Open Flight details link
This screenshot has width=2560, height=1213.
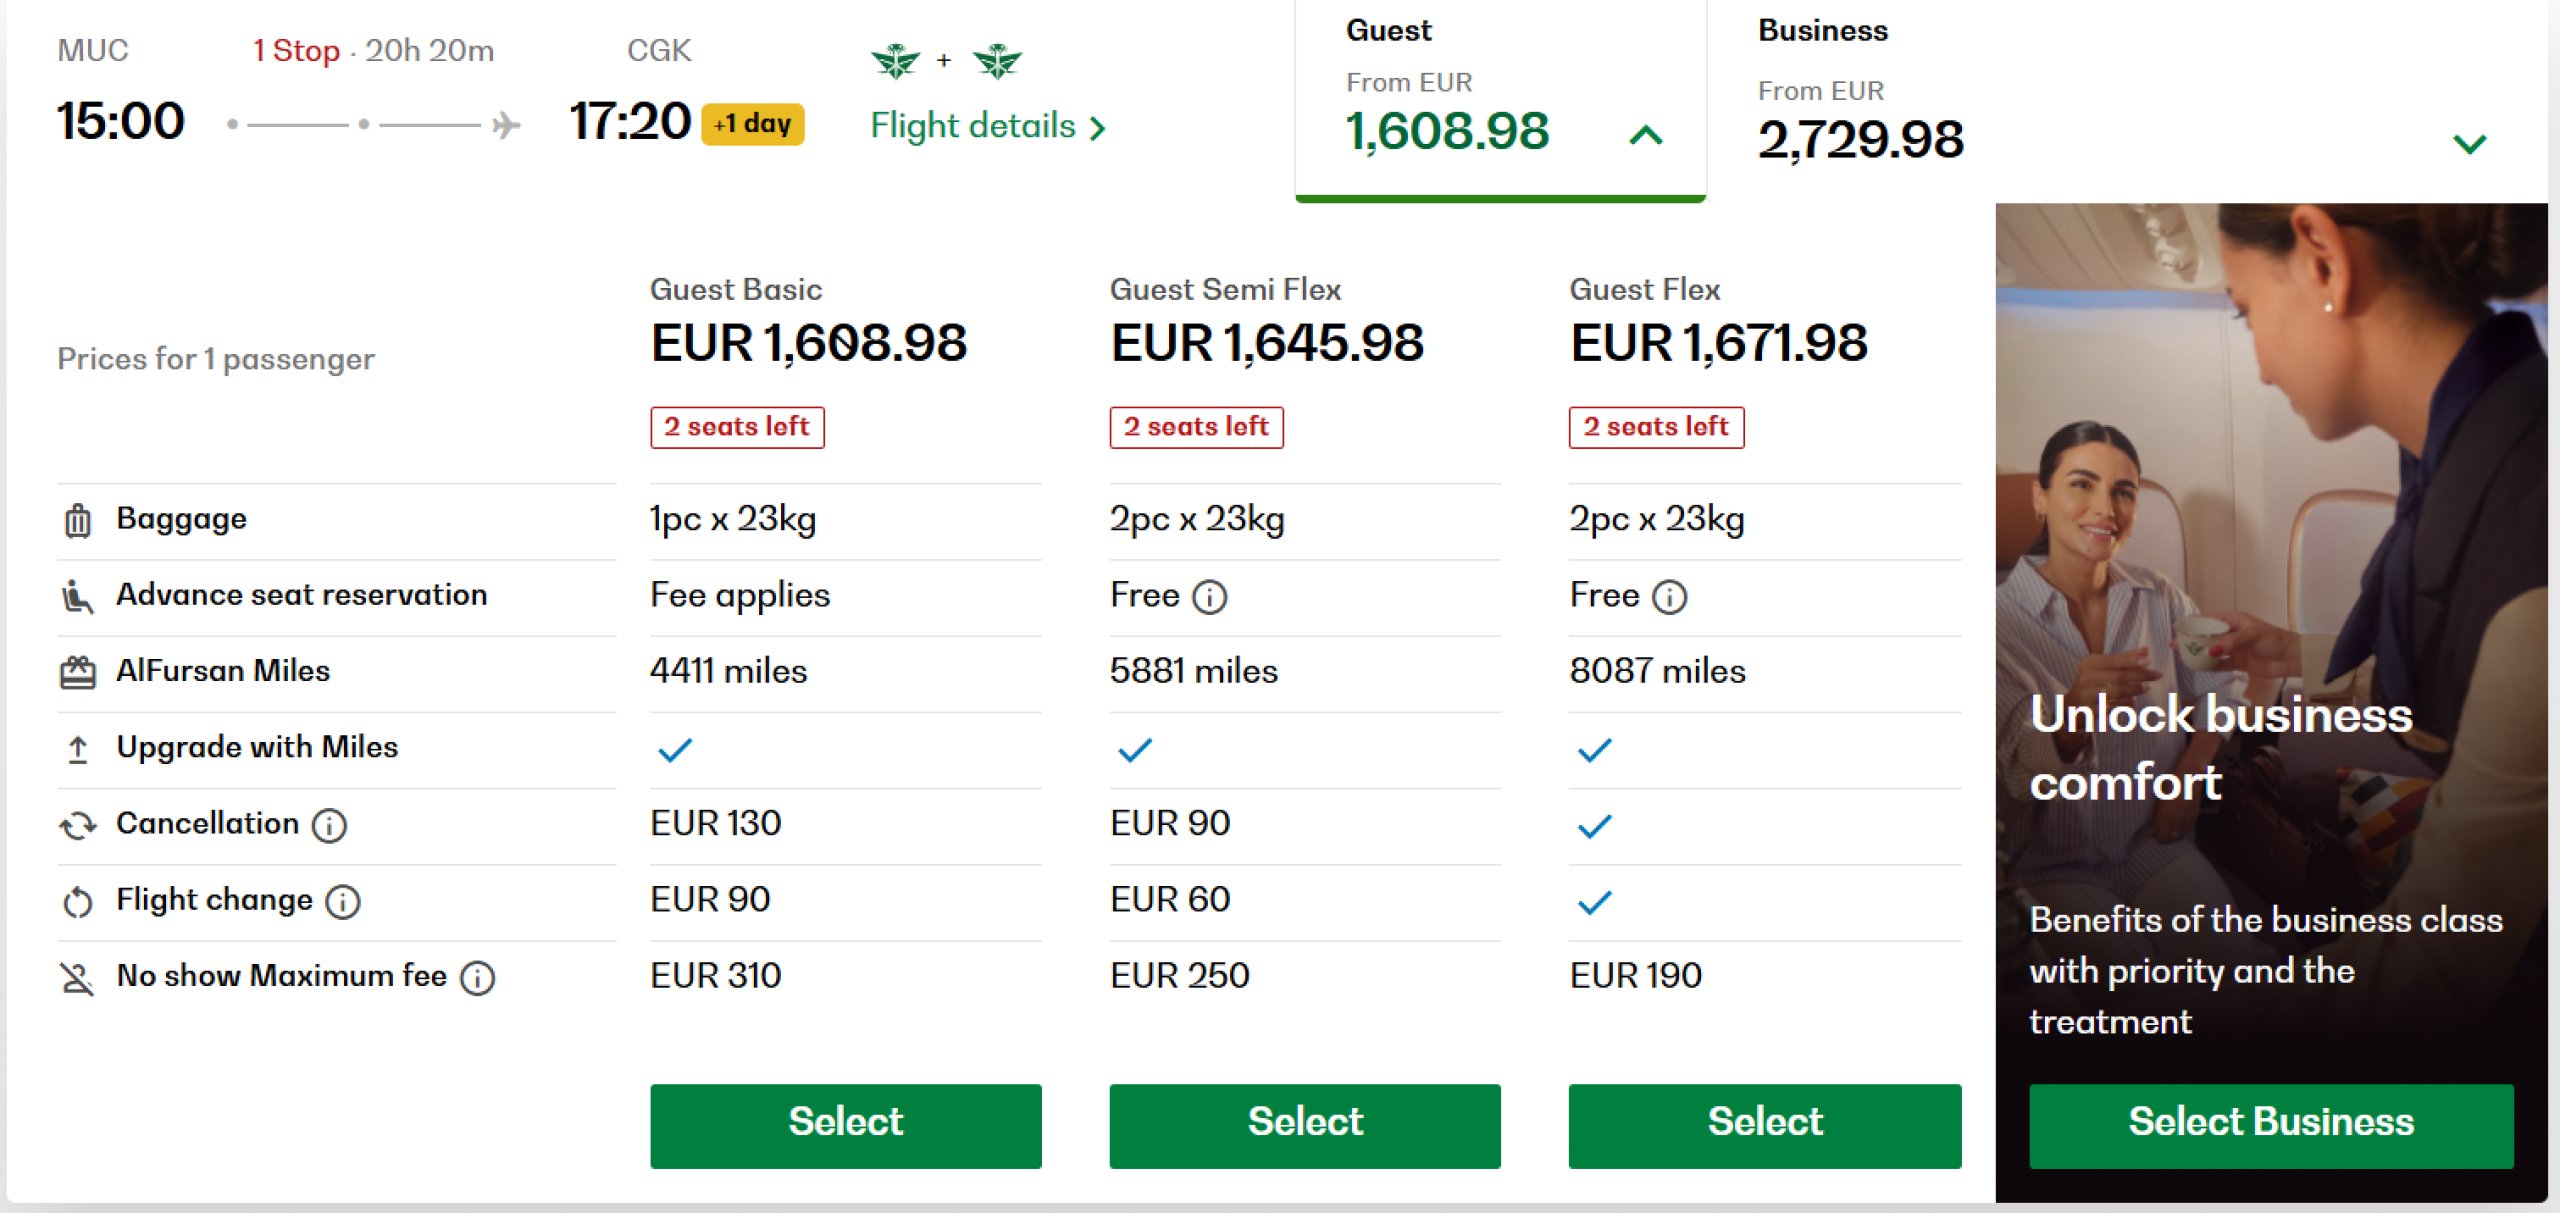(x=987, y=127)
